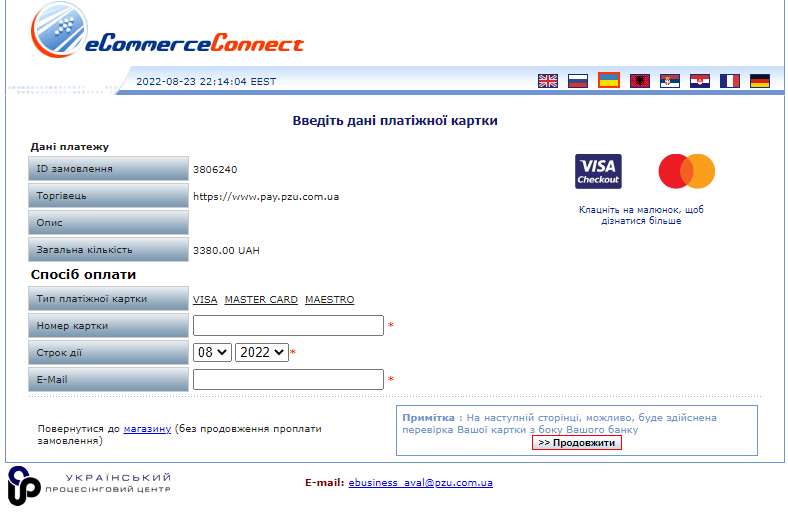Select the Serbian flag language
This screenshot has height=527, width=788.
(x=669, y=81)
